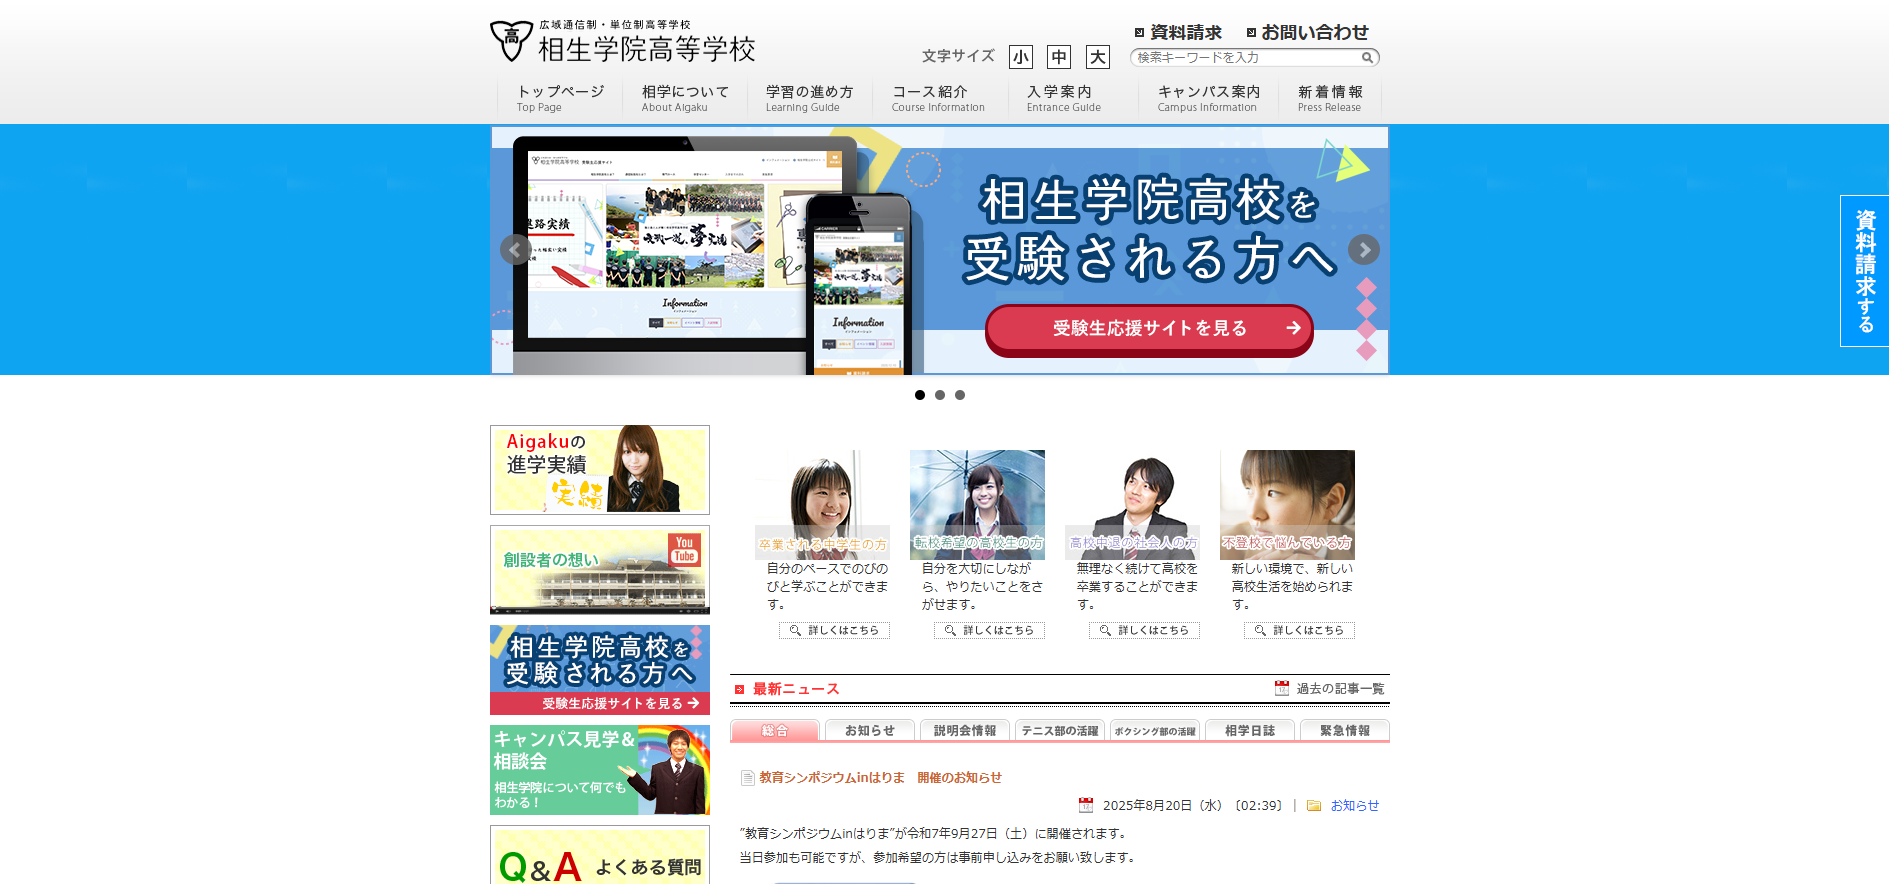
Task: Click 詳しくはこちら under 卒業される中学生
Action: click(834, 630)
